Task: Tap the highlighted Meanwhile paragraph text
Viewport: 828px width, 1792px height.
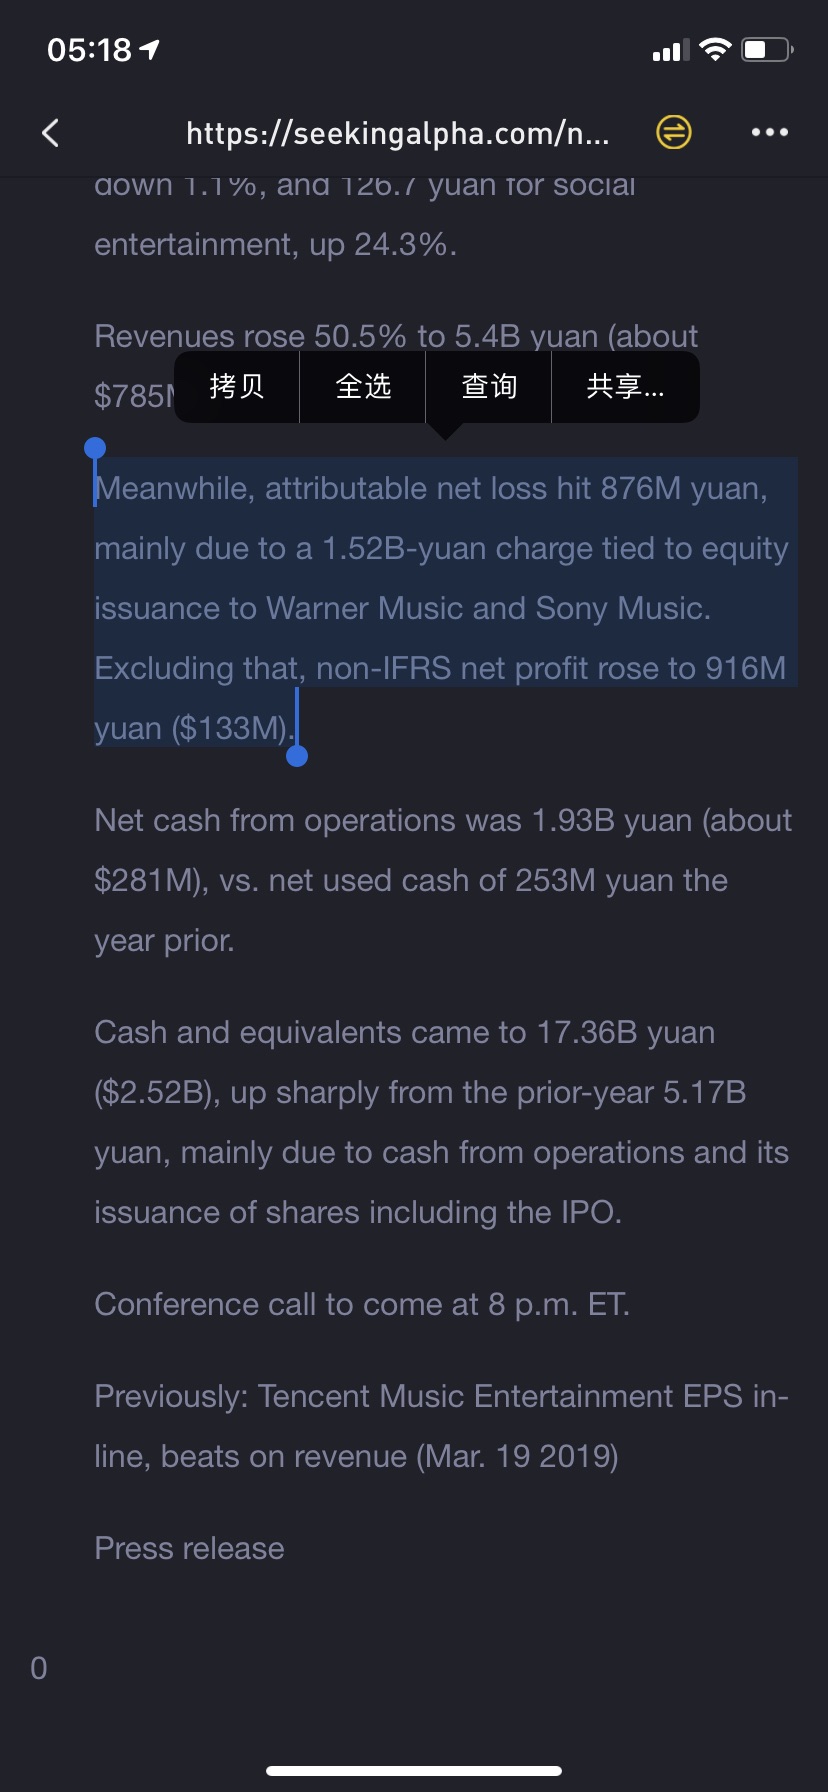Action: point(441,608)
